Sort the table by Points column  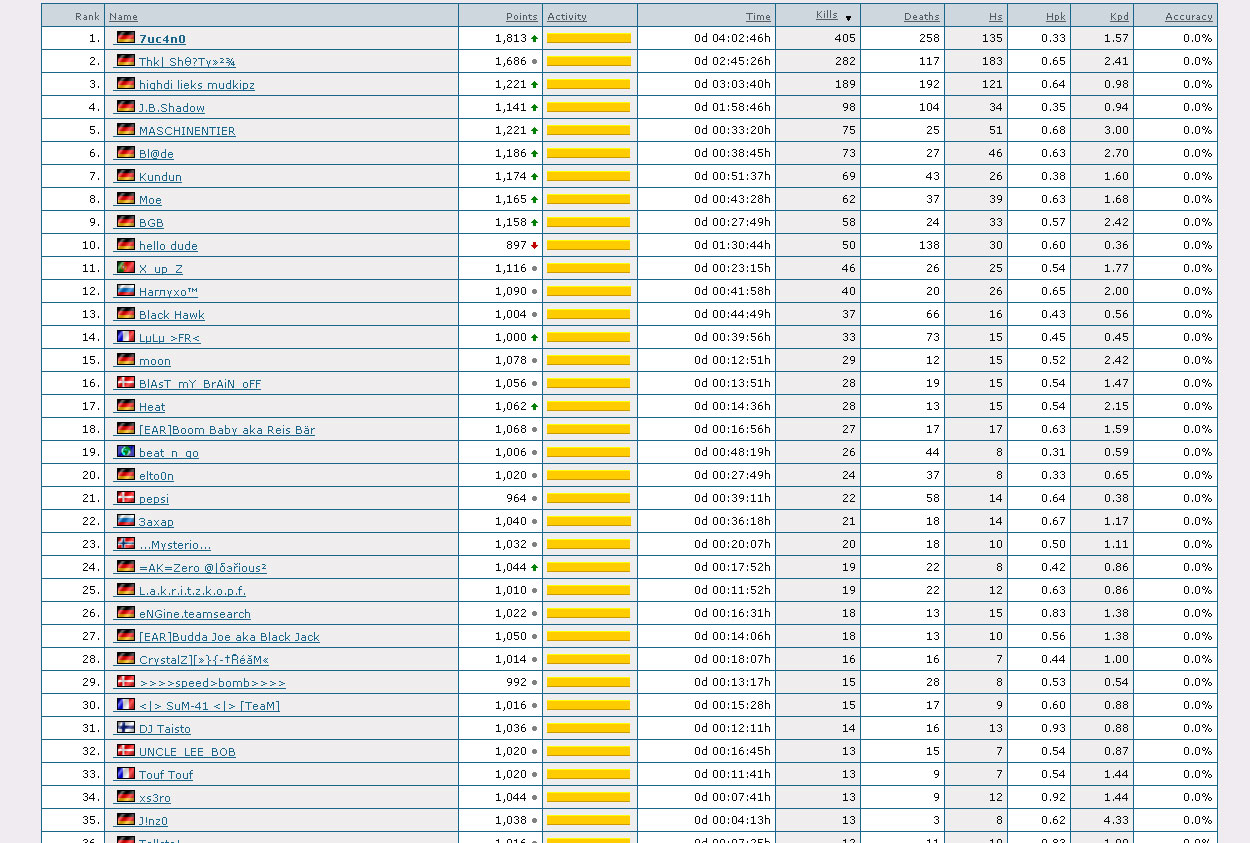(x=521, y=17)
